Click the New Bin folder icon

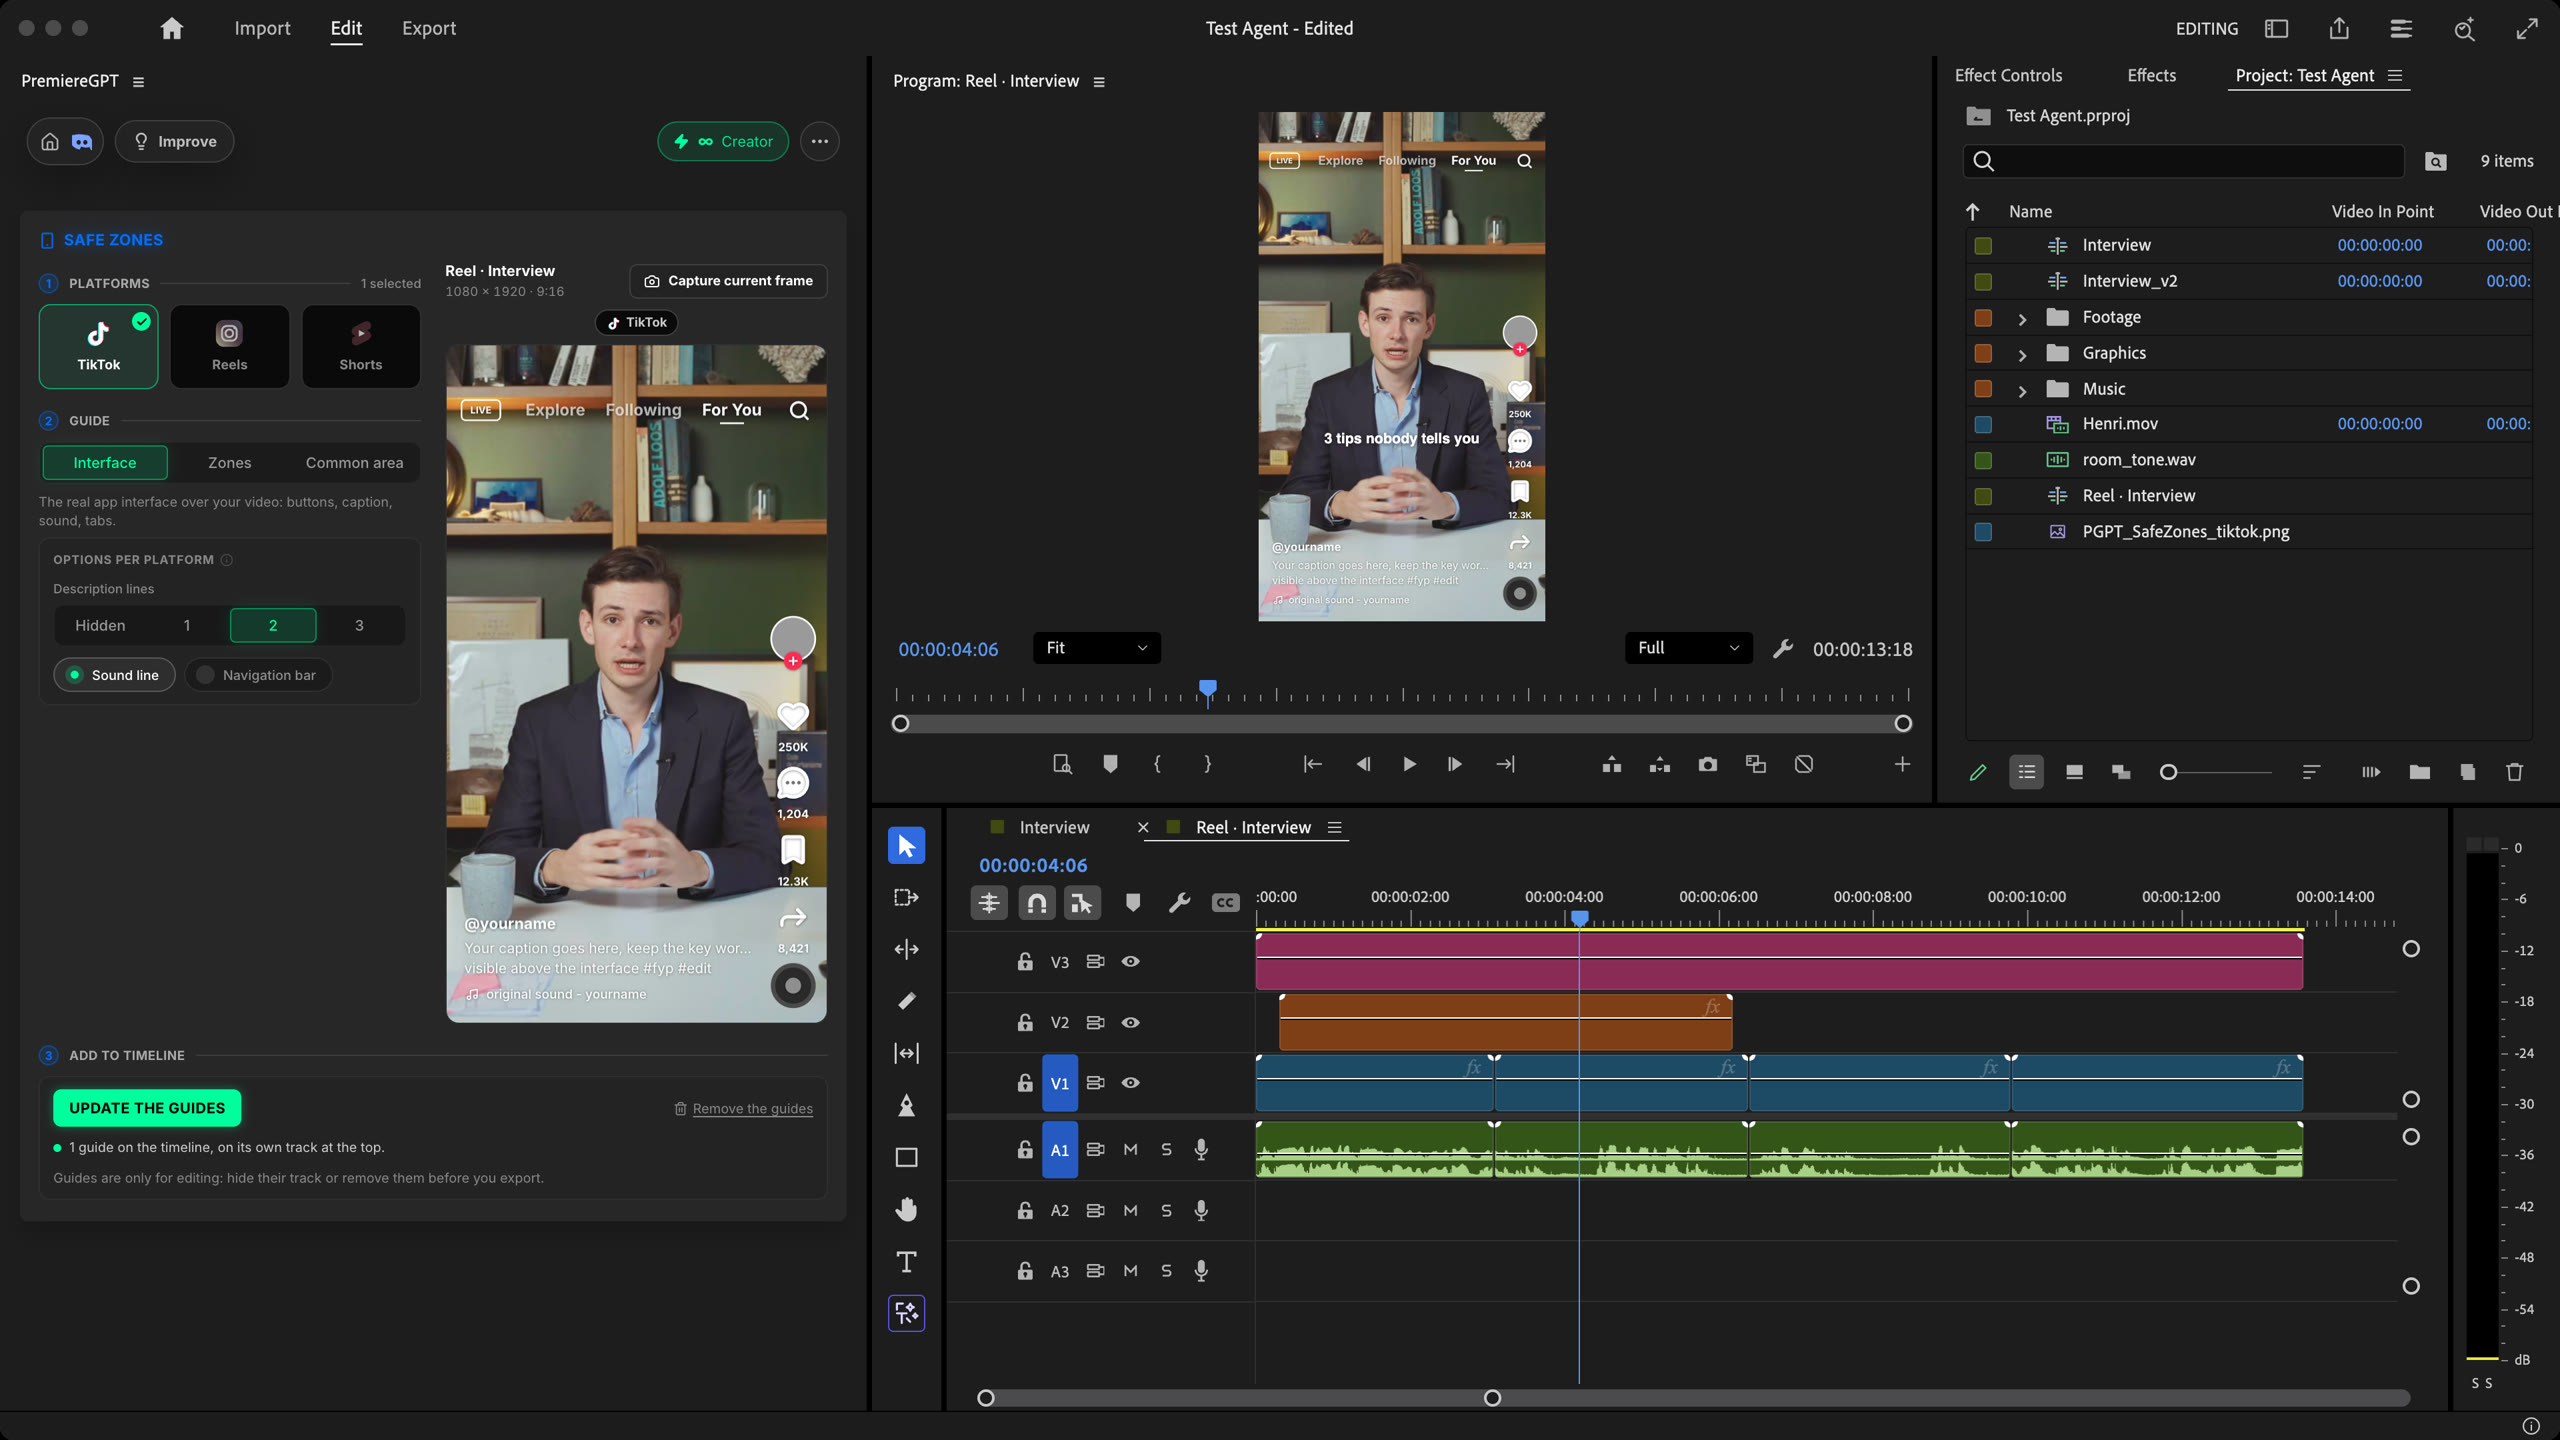pos(2419,772)
